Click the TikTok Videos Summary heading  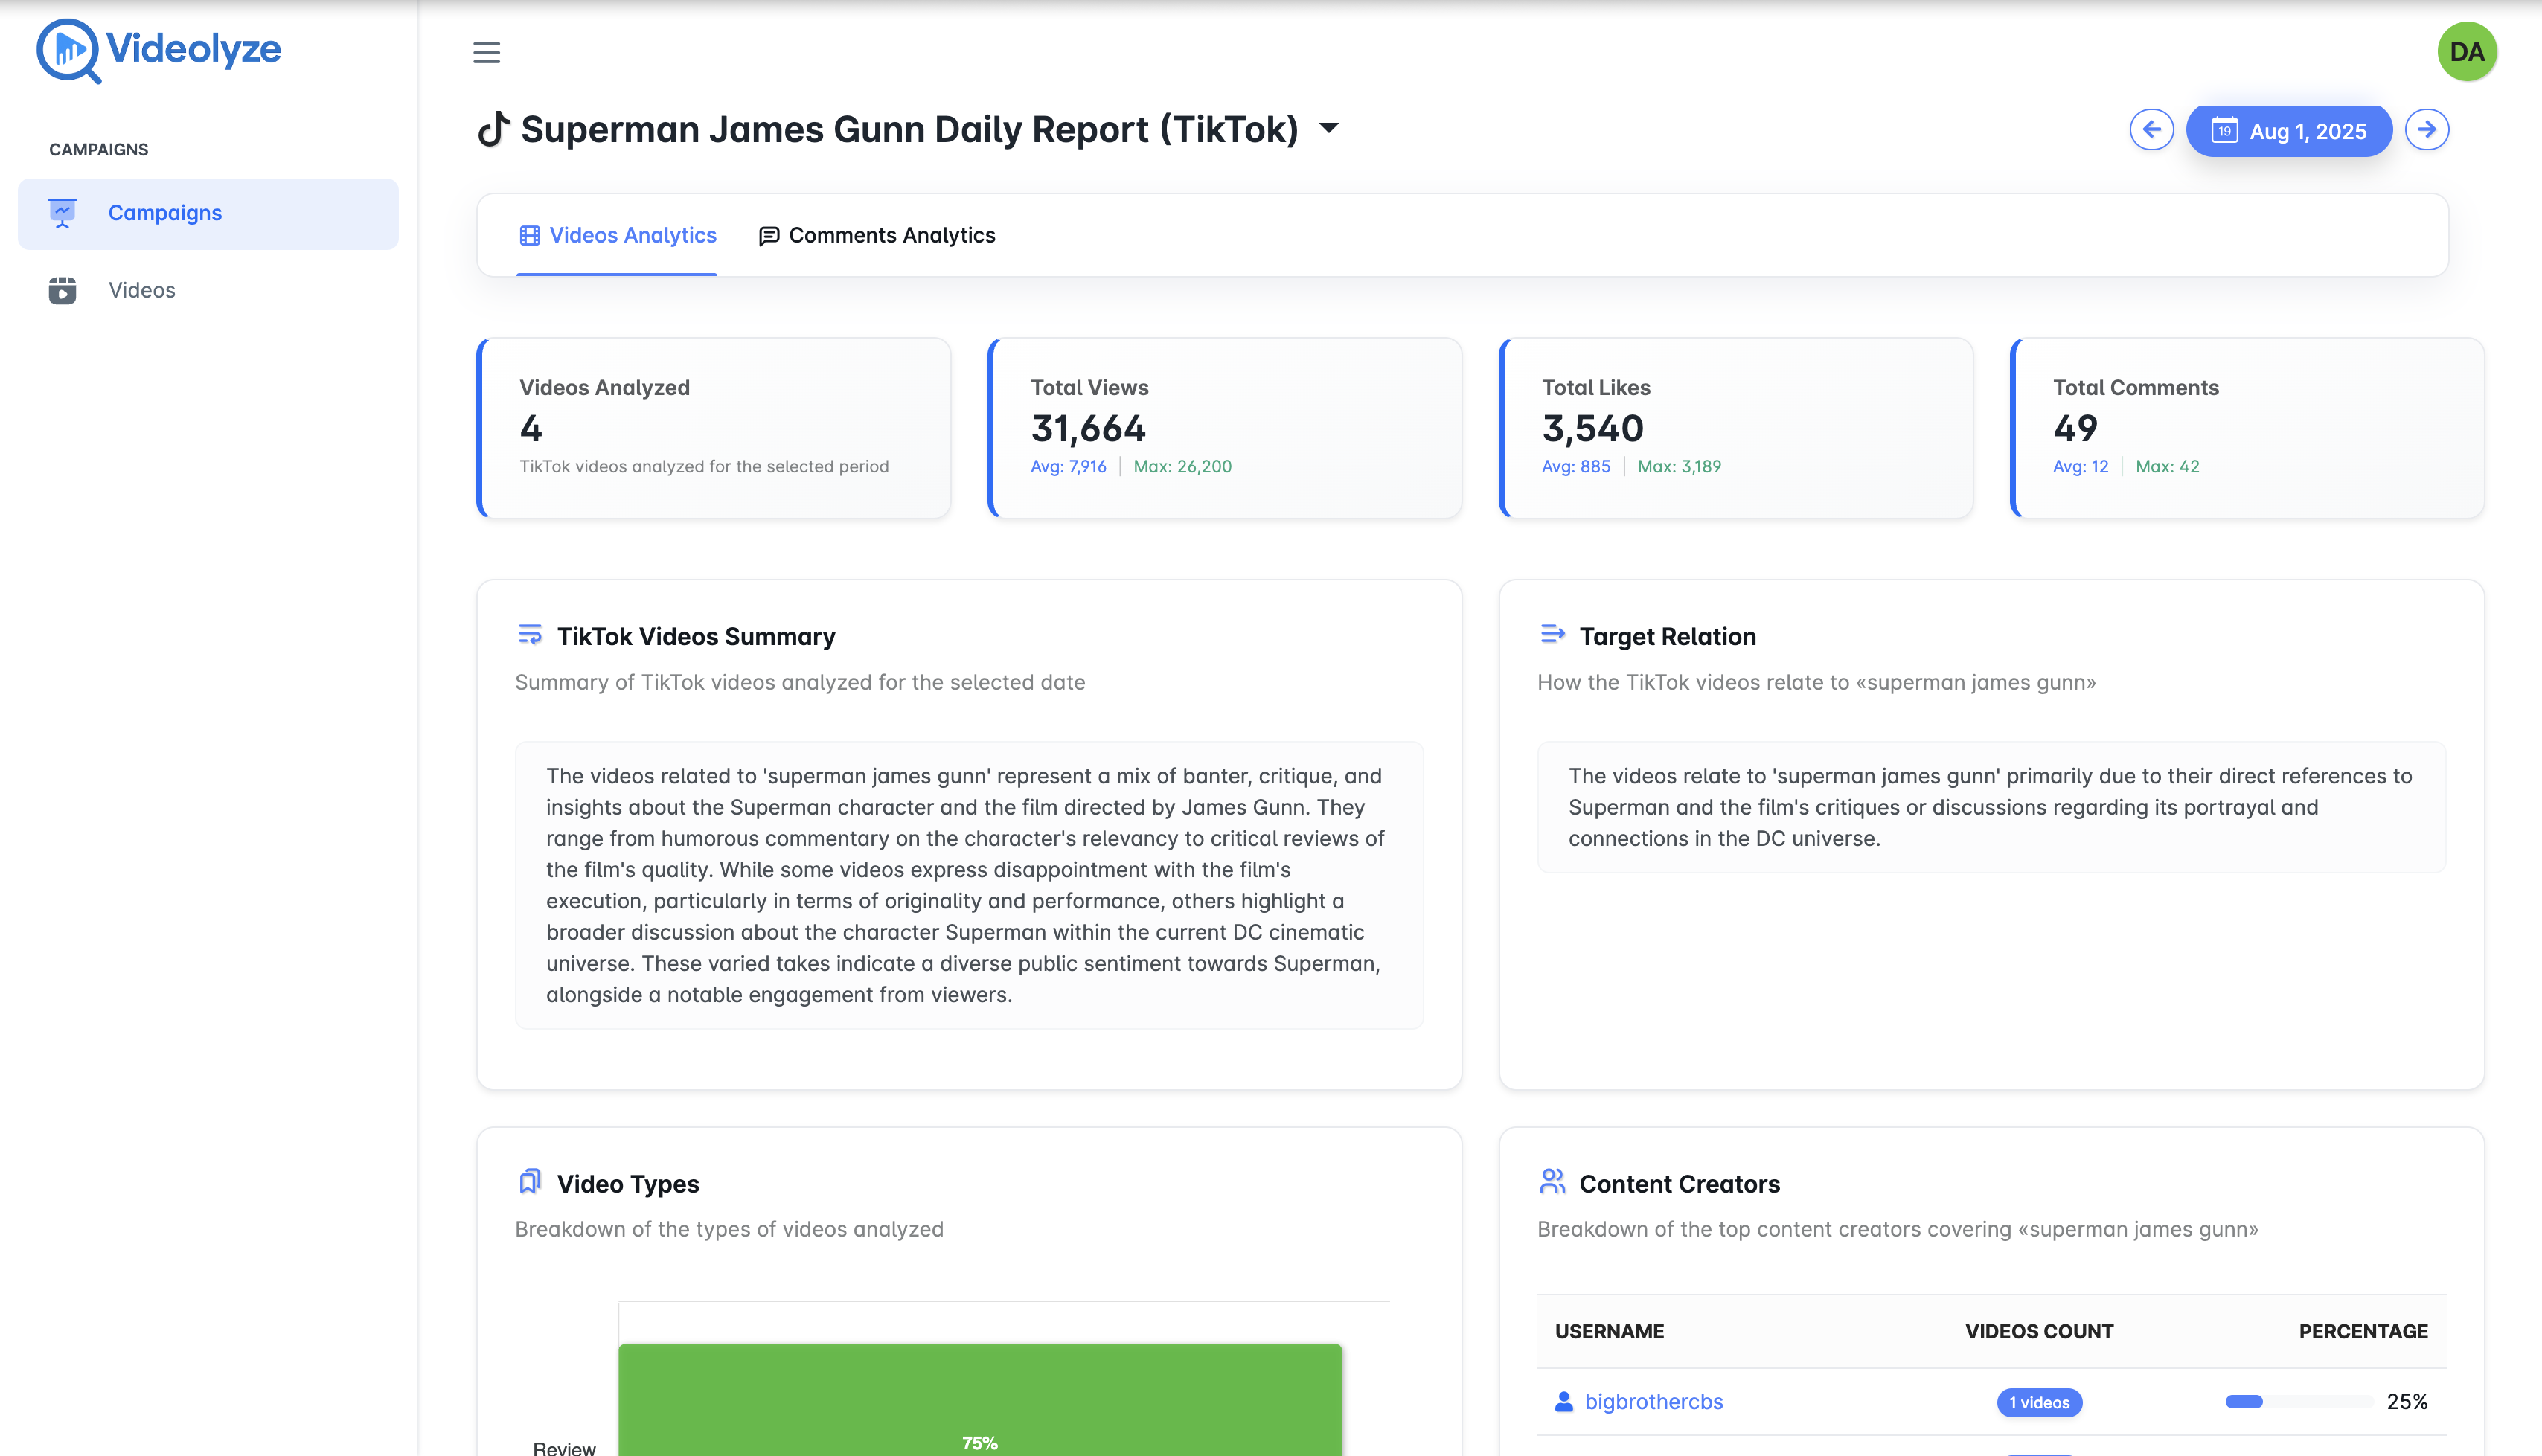pos(696,637)
